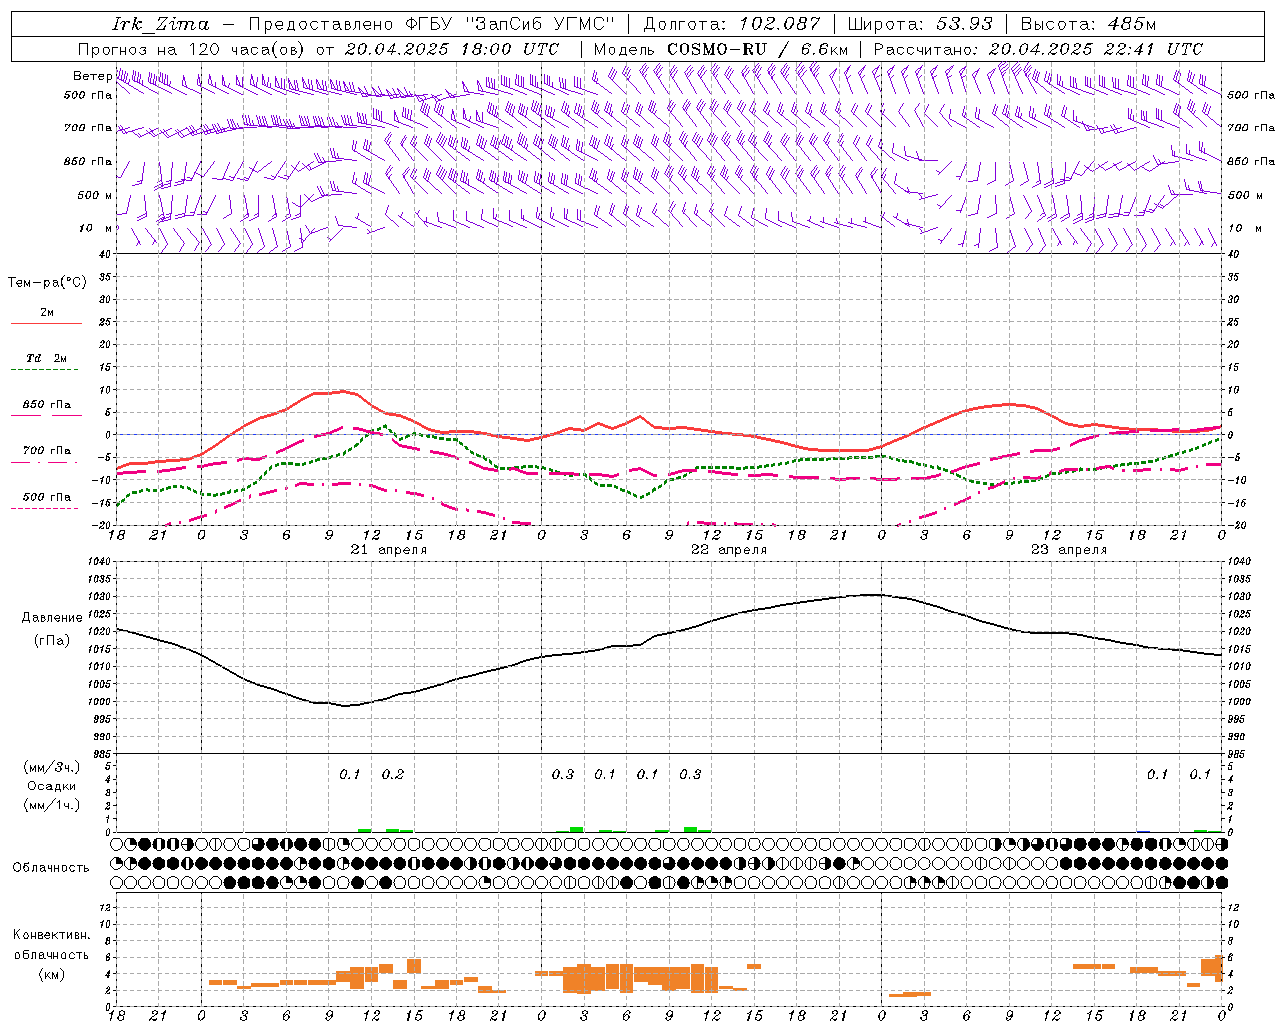
Task: Click the '21 апреля' date label
Action: (388, 550)
